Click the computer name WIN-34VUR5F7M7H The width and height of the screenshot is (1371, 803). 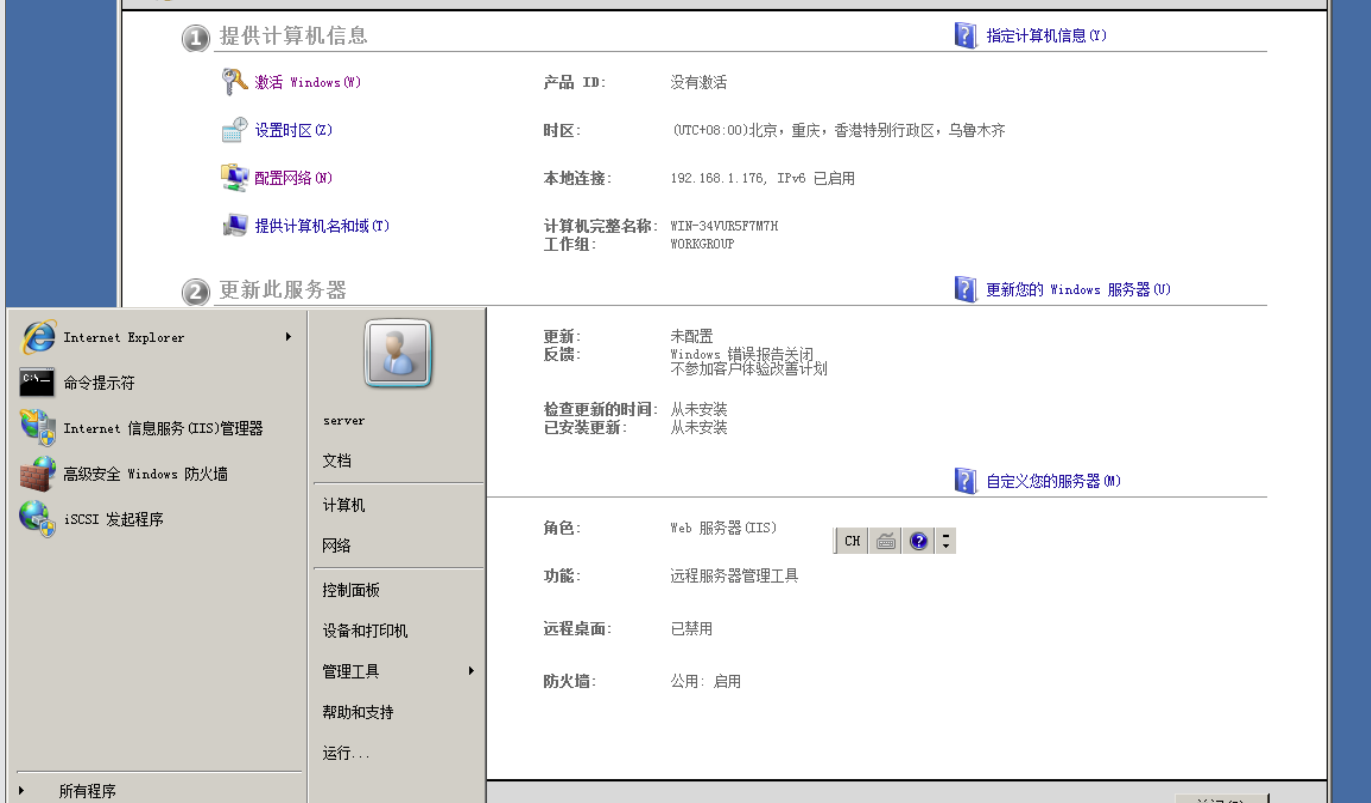point(724,226)
